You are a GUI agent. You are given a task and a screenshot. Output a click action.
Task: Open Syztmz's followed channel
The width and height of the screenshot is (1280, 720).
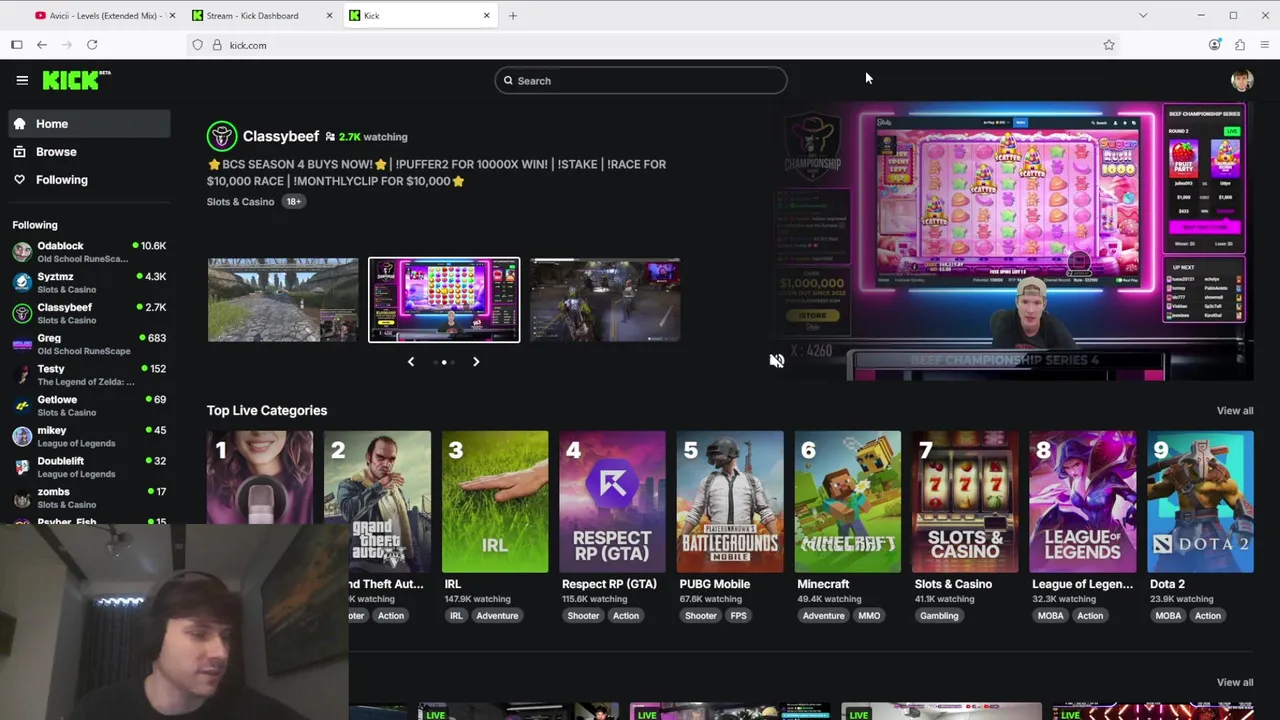click(x=89, y=283)
